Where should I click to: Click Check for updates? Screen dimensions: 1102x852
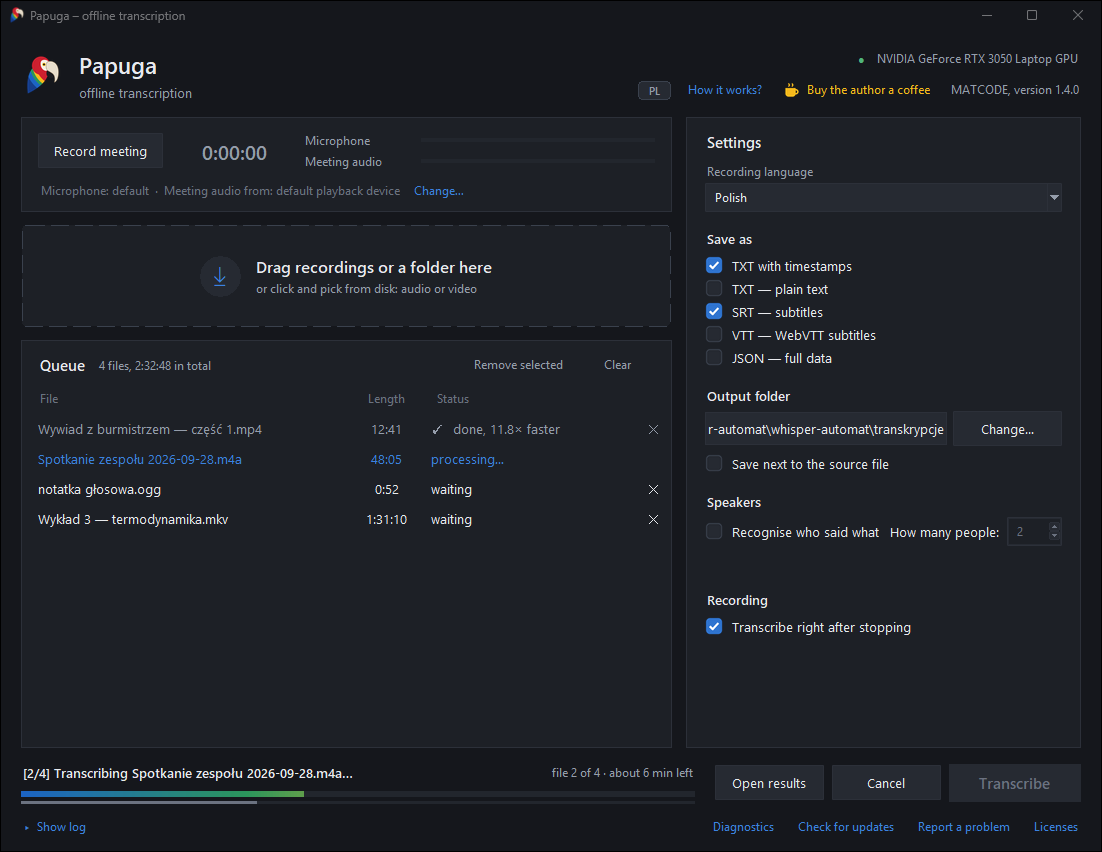845,827
